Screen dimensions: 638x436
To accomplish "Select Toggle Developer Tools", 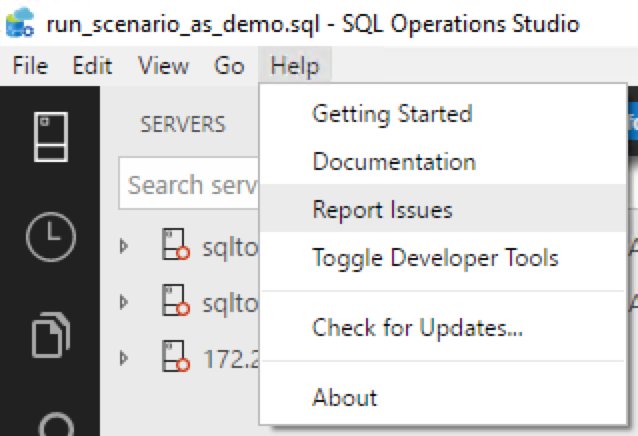I will pyautogui.click(x=443, y=257).
